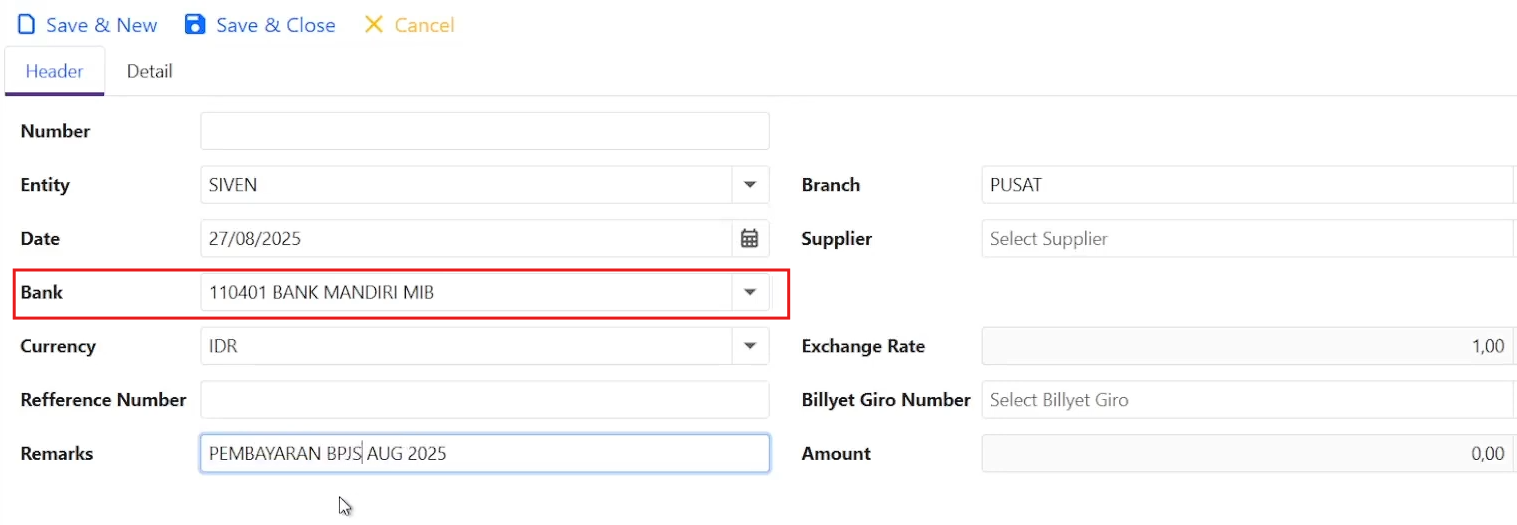The image size is (1517, 525).
Task: Click the Remarks label
Action: pyautogui.click(x=57, y=453)
